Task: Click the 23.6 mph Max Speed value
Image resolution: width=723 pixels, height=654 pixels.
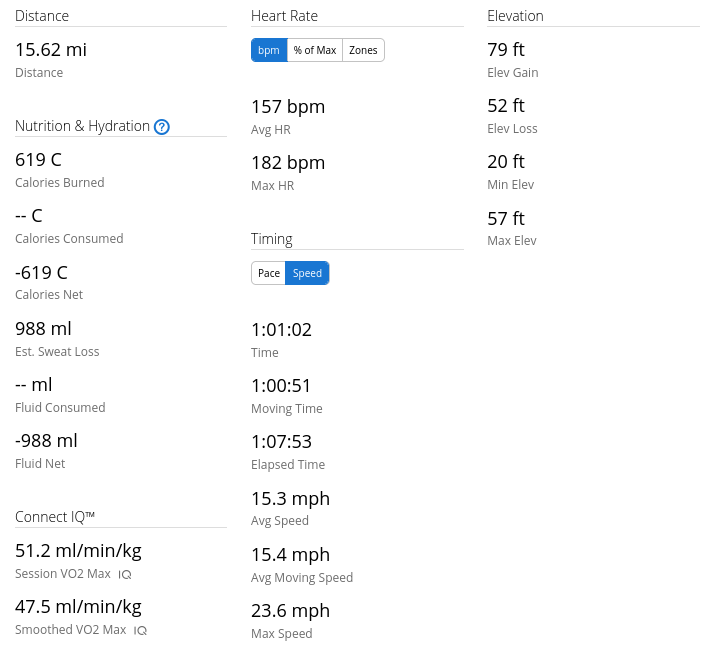Action: 290,611
